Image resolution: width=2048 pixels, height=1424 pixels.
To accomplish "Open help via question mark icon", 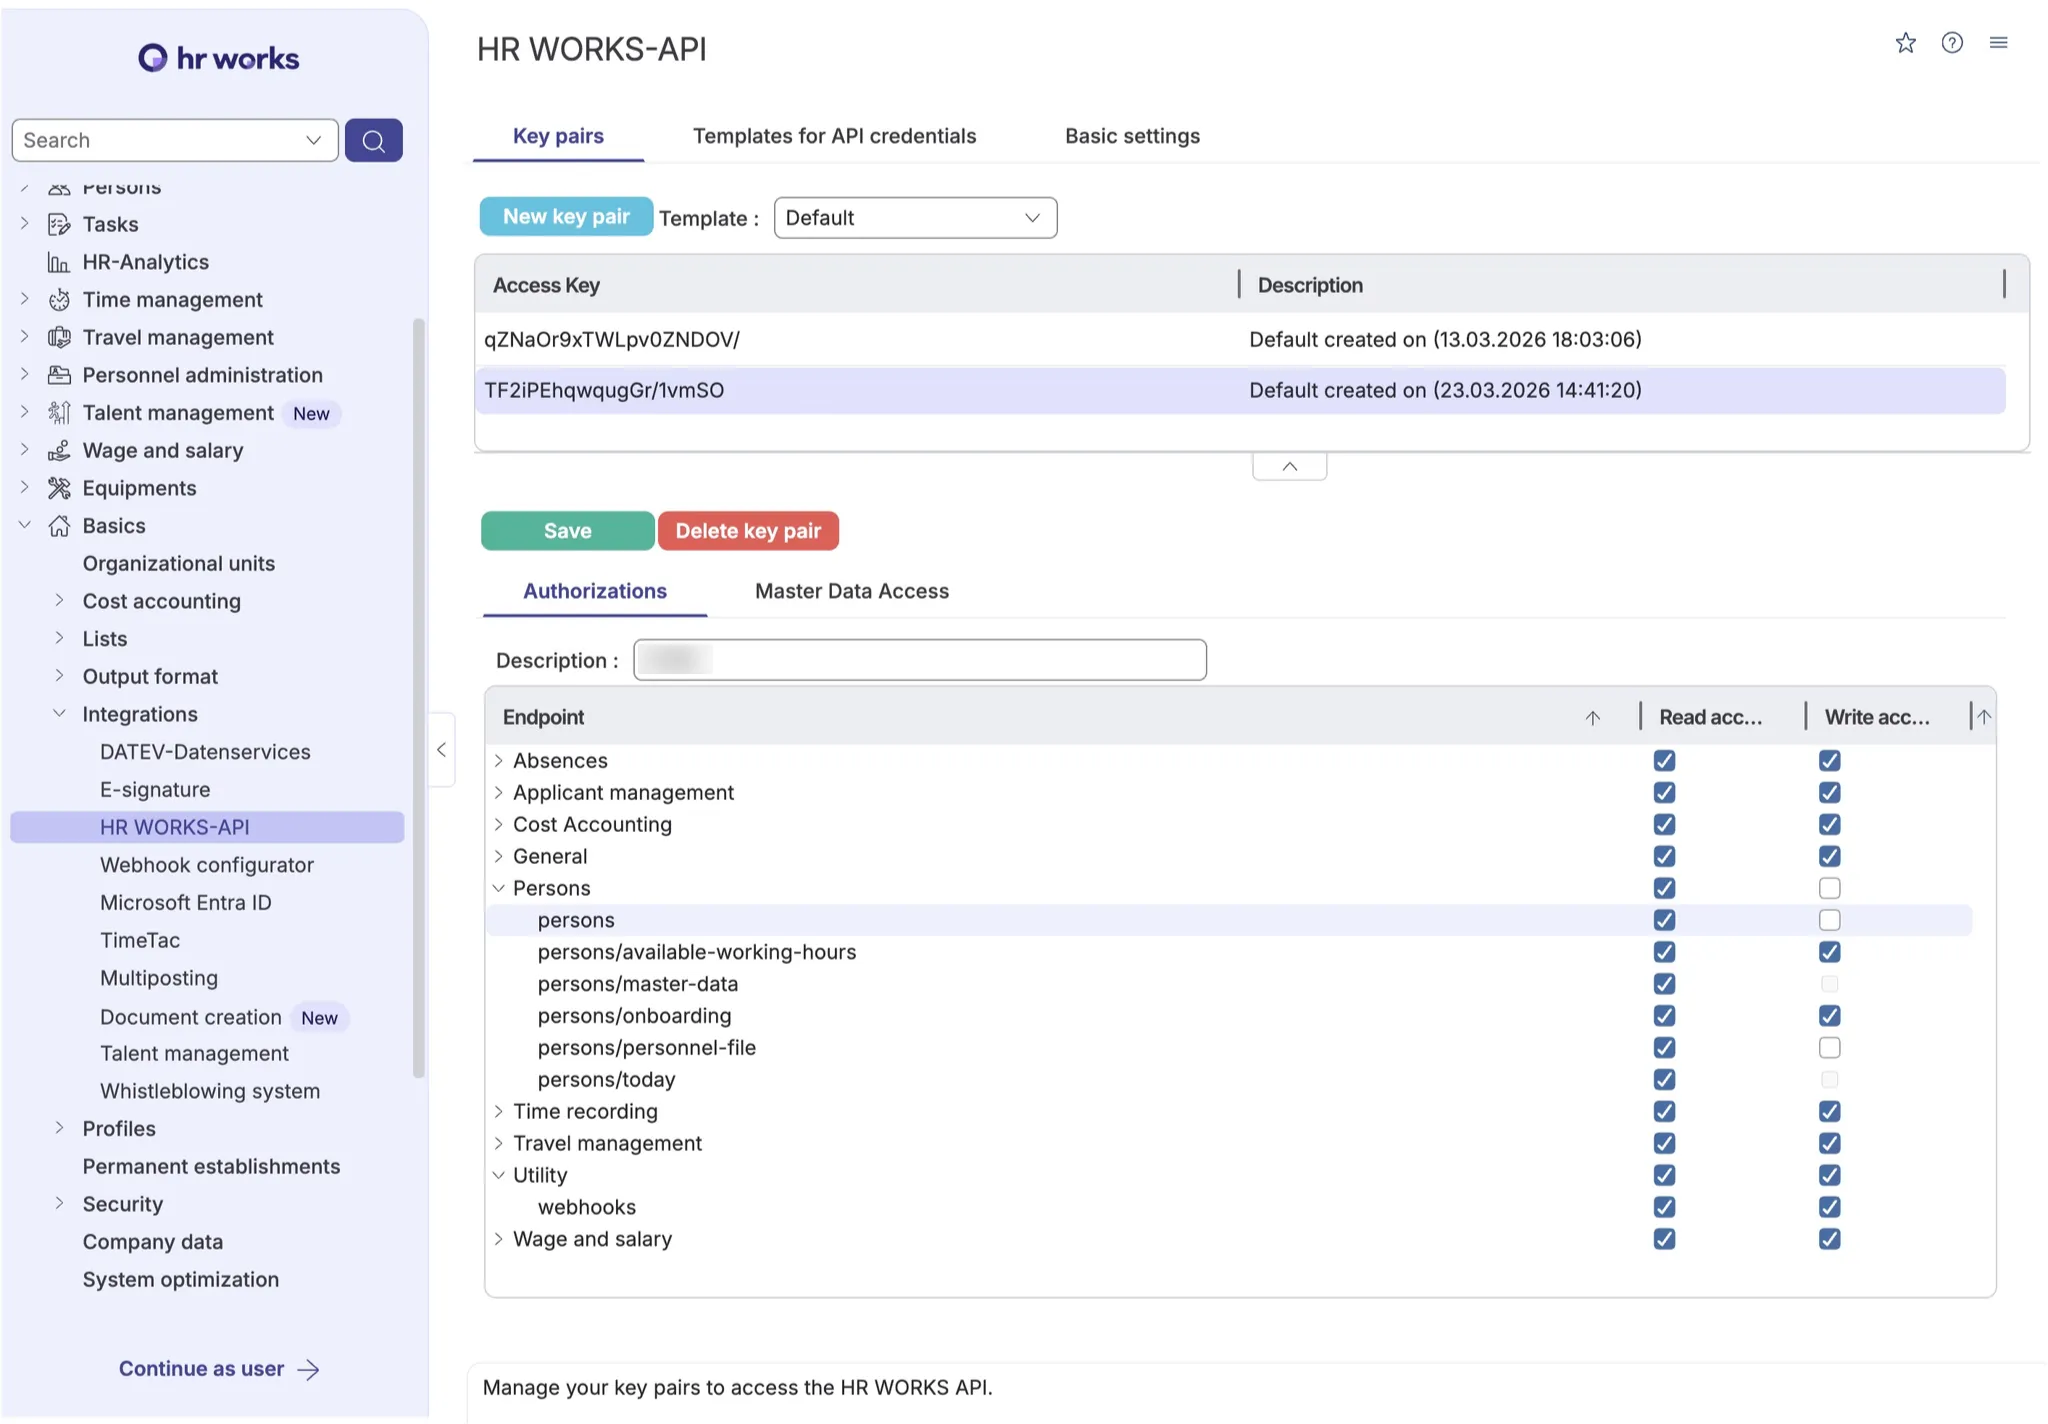I will 1952,43.
